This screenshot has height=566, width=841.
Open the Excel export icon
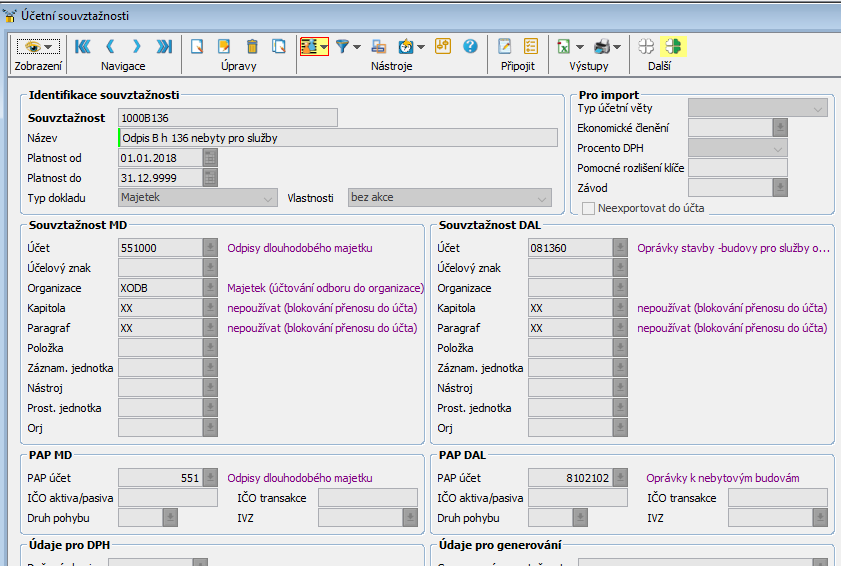tap(564, 46)
